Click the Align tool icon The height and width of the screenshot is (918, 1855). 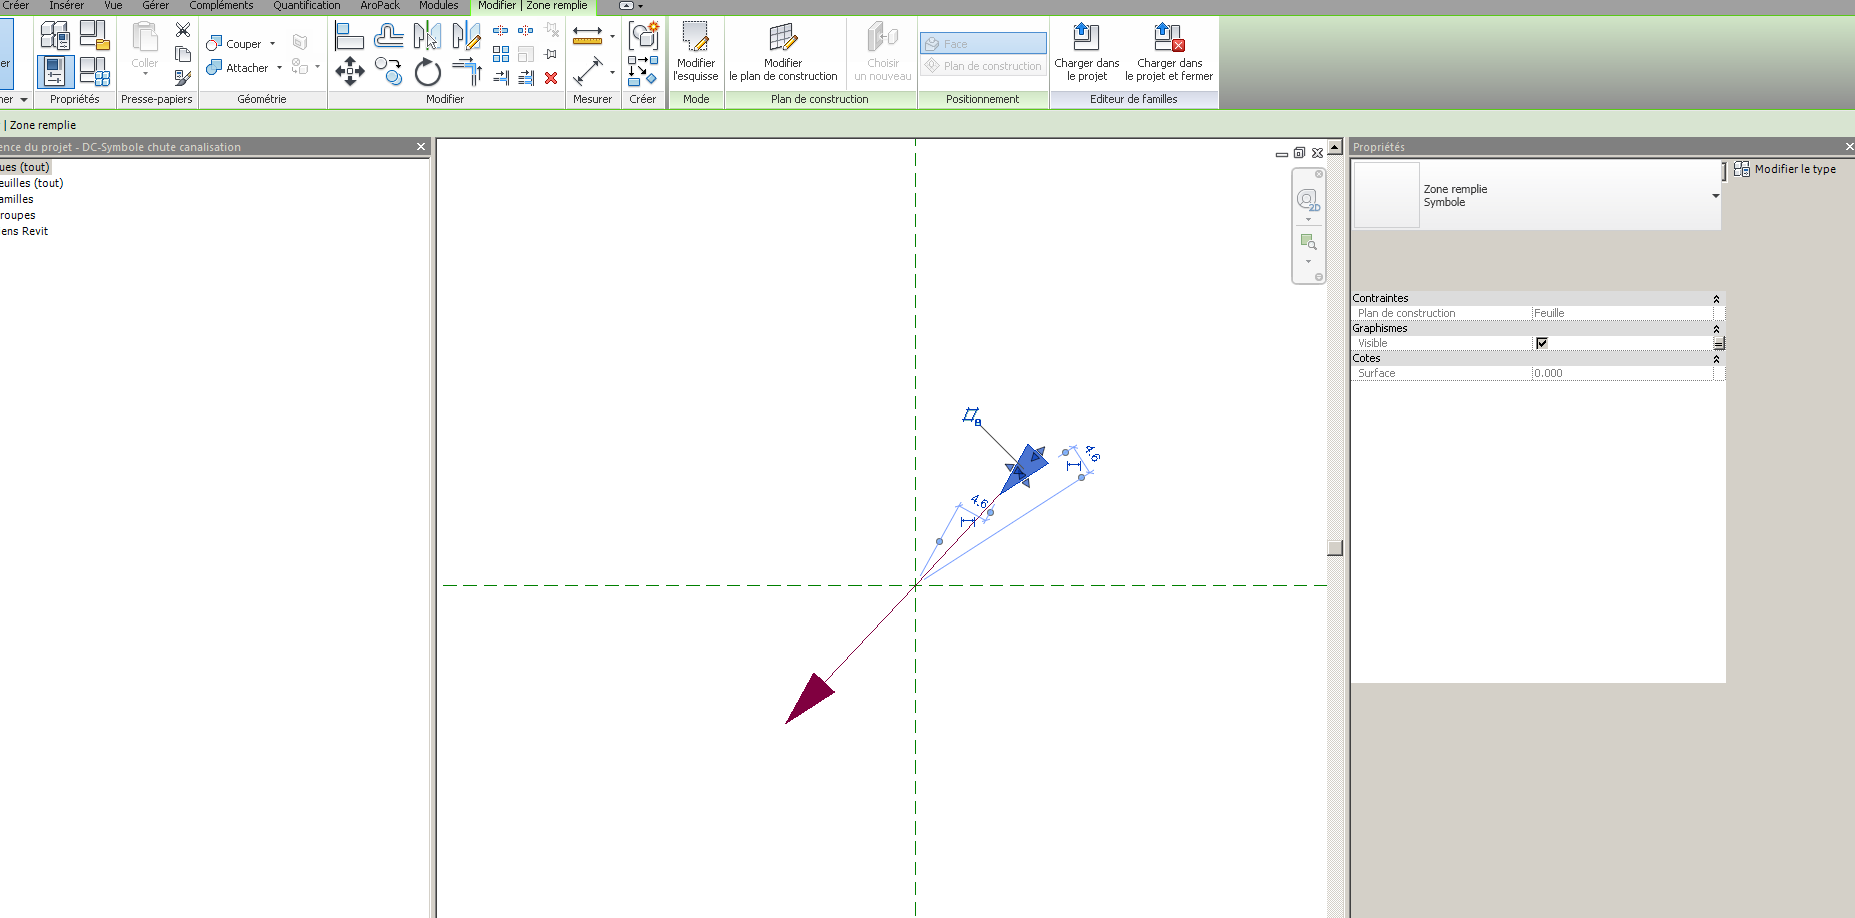tap(349, 37)
